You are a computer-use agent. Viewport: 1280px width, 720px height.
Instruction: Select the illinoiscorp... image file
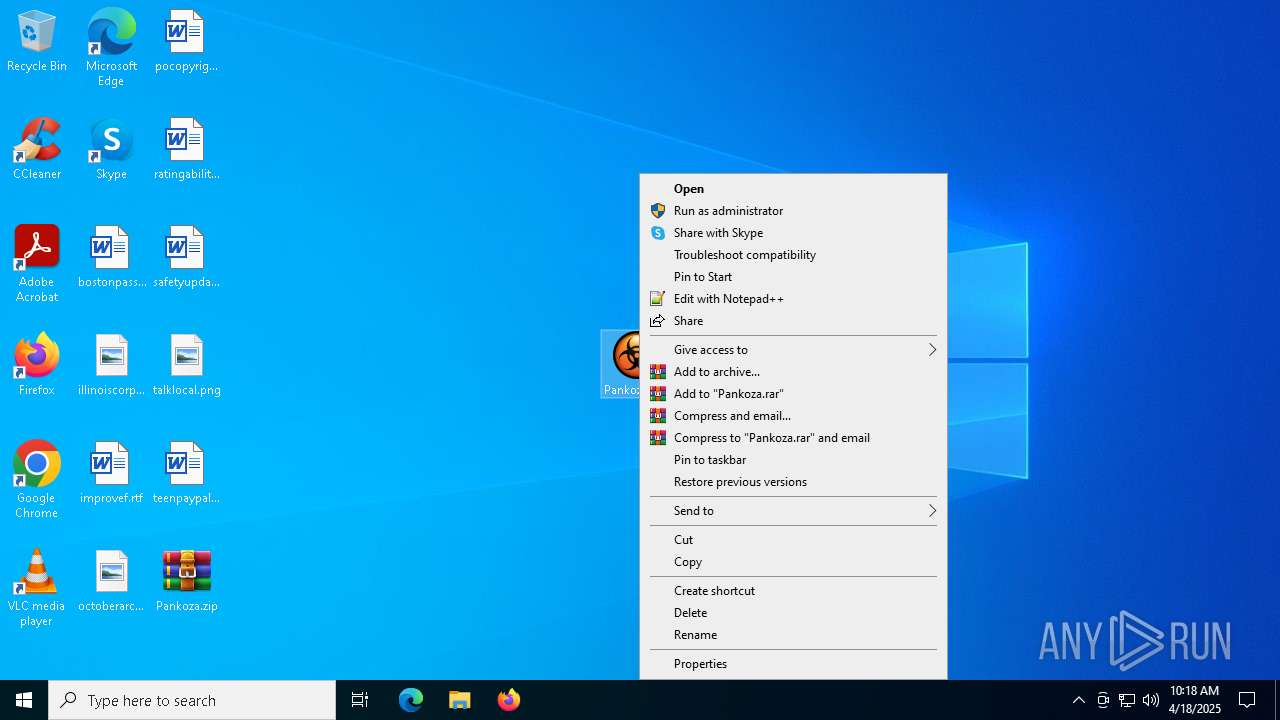[111, 366]
